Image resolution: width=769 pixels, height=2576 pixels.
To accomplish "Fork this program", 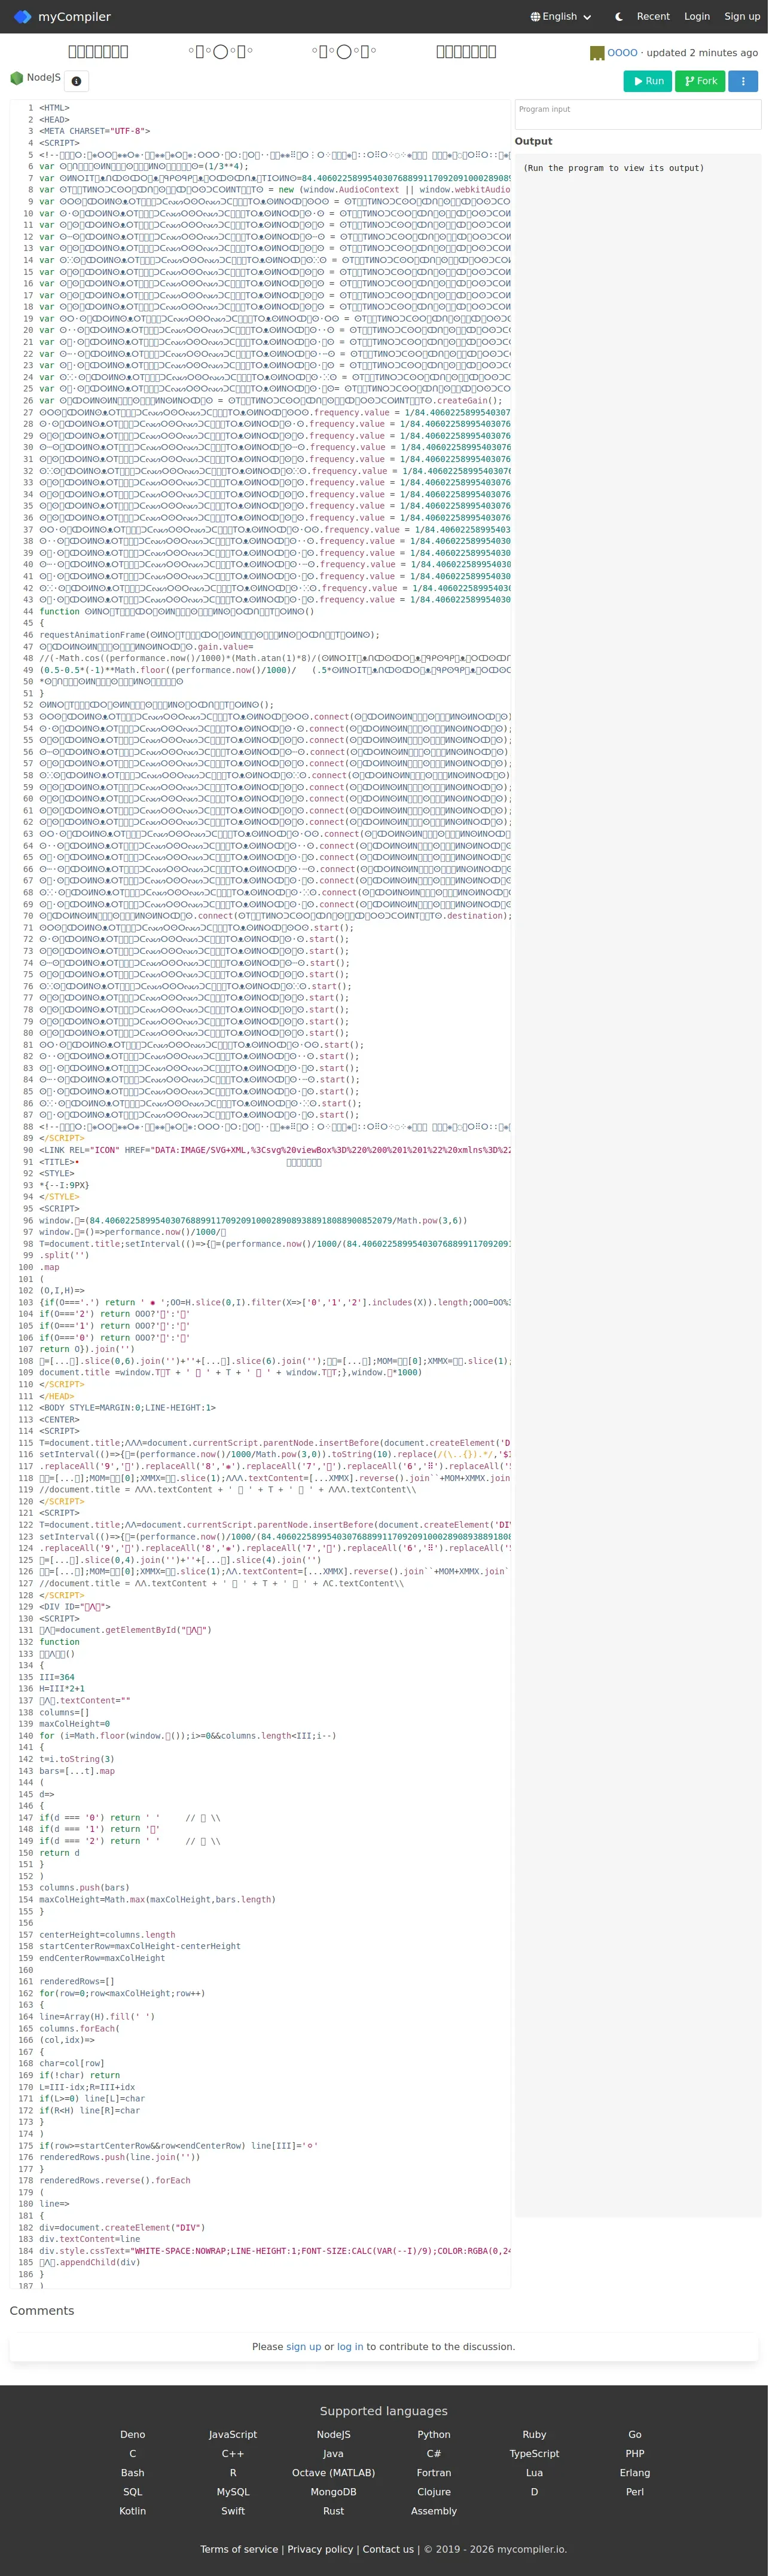I will coord(700,81).
